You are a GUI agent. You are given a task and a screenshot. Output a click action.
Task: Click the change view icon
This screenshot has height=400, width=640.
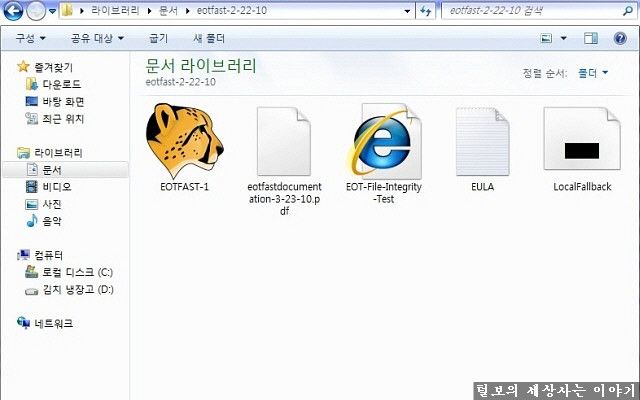[x=546, y=38]
